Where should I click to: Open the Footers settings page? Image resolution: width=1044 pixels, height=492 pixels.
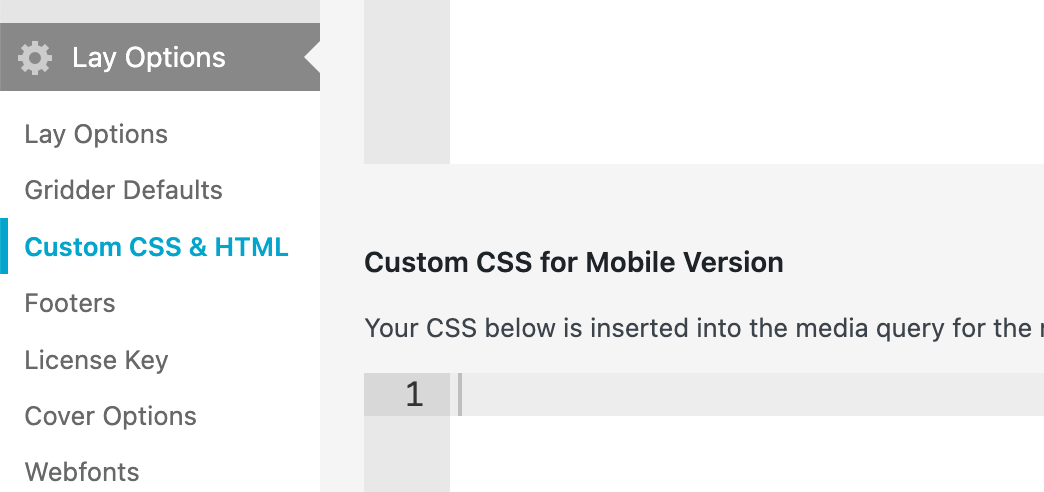point(70,303)
